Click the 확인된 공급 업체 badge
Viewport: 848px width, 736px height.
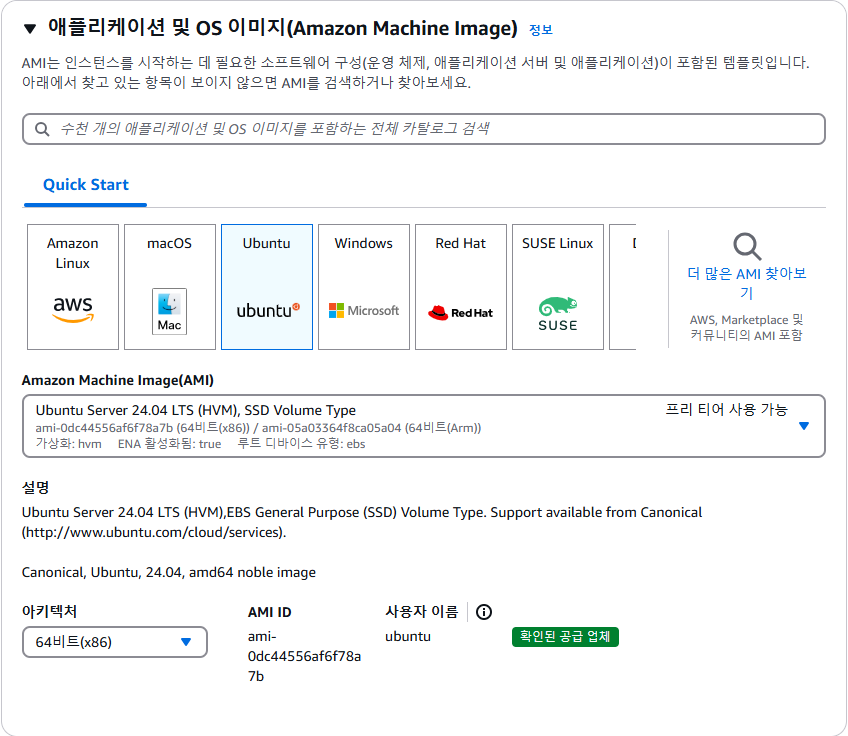(565, 636)
